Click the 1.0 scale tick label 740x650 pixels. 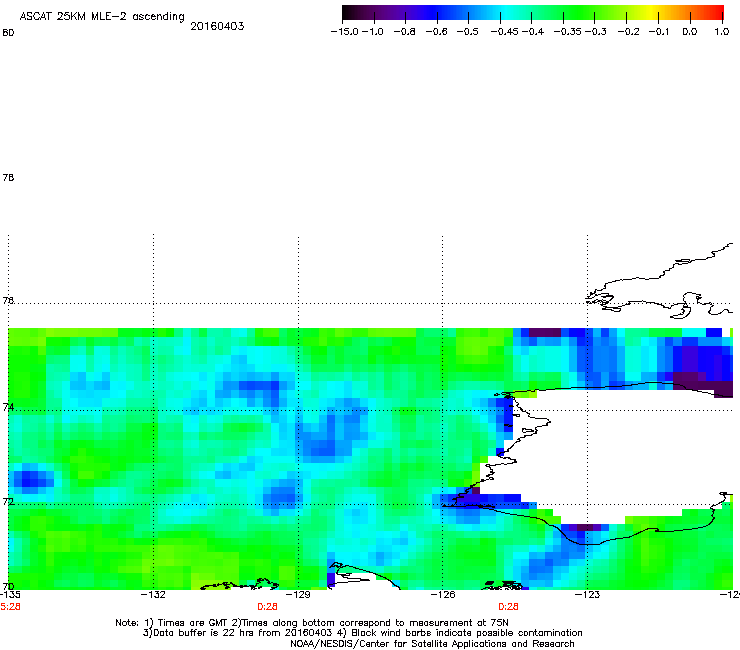(x=722, y=32)
